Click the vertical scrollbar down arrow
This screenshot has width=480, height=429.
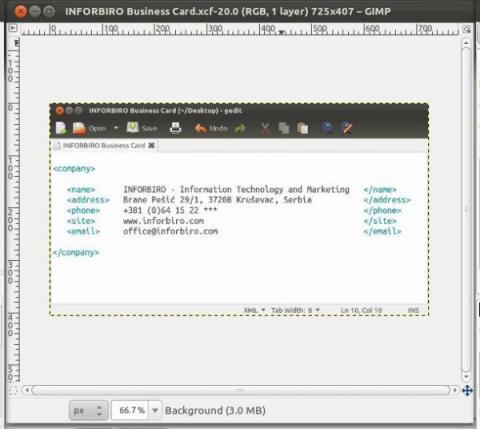[x=466, y=377]
